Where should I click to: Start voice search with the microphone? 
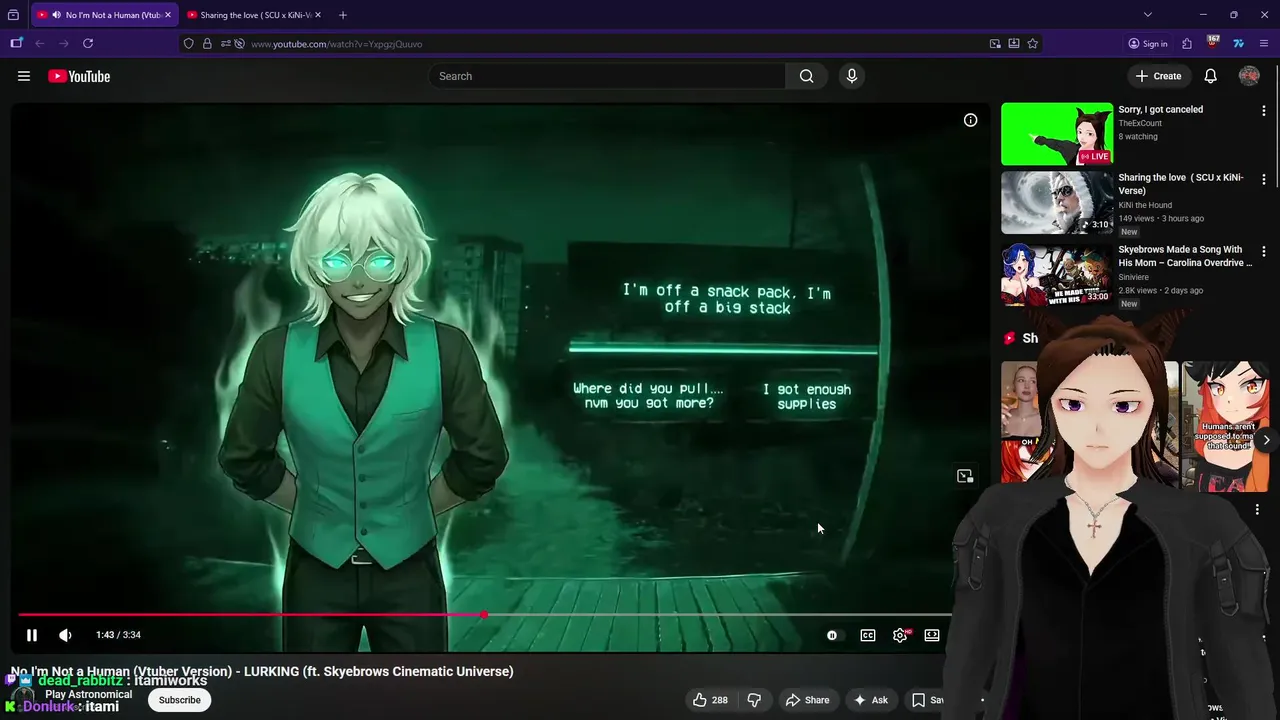click(x=852, y=76)
